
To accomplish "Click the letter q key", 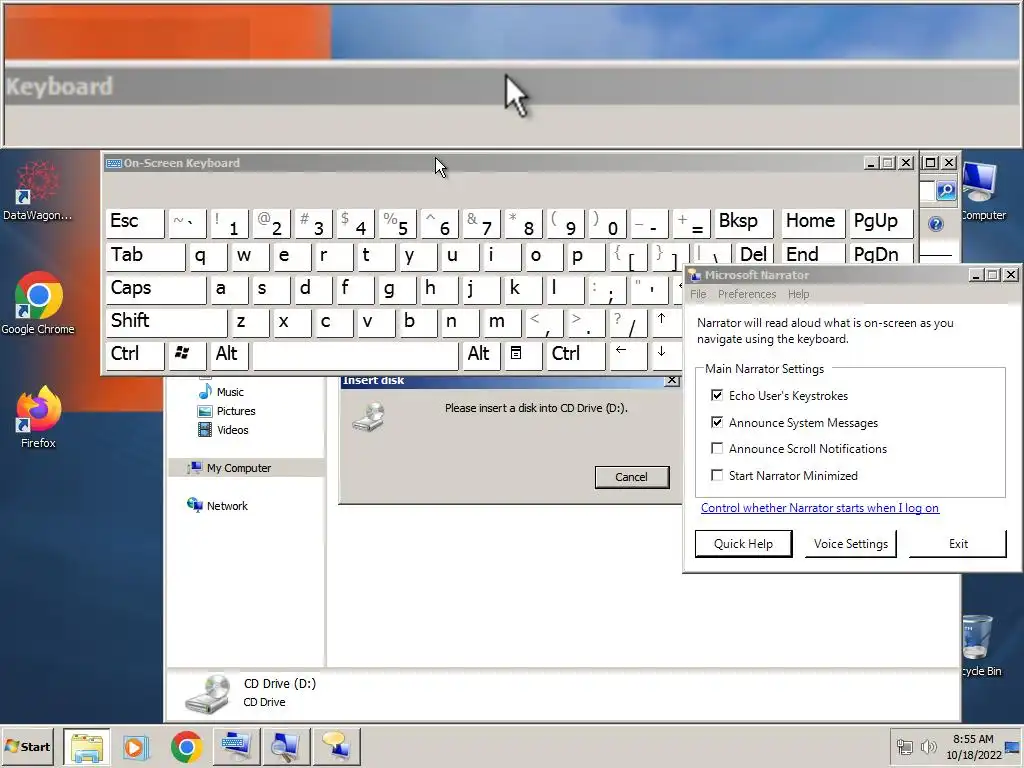I will 208,256.
